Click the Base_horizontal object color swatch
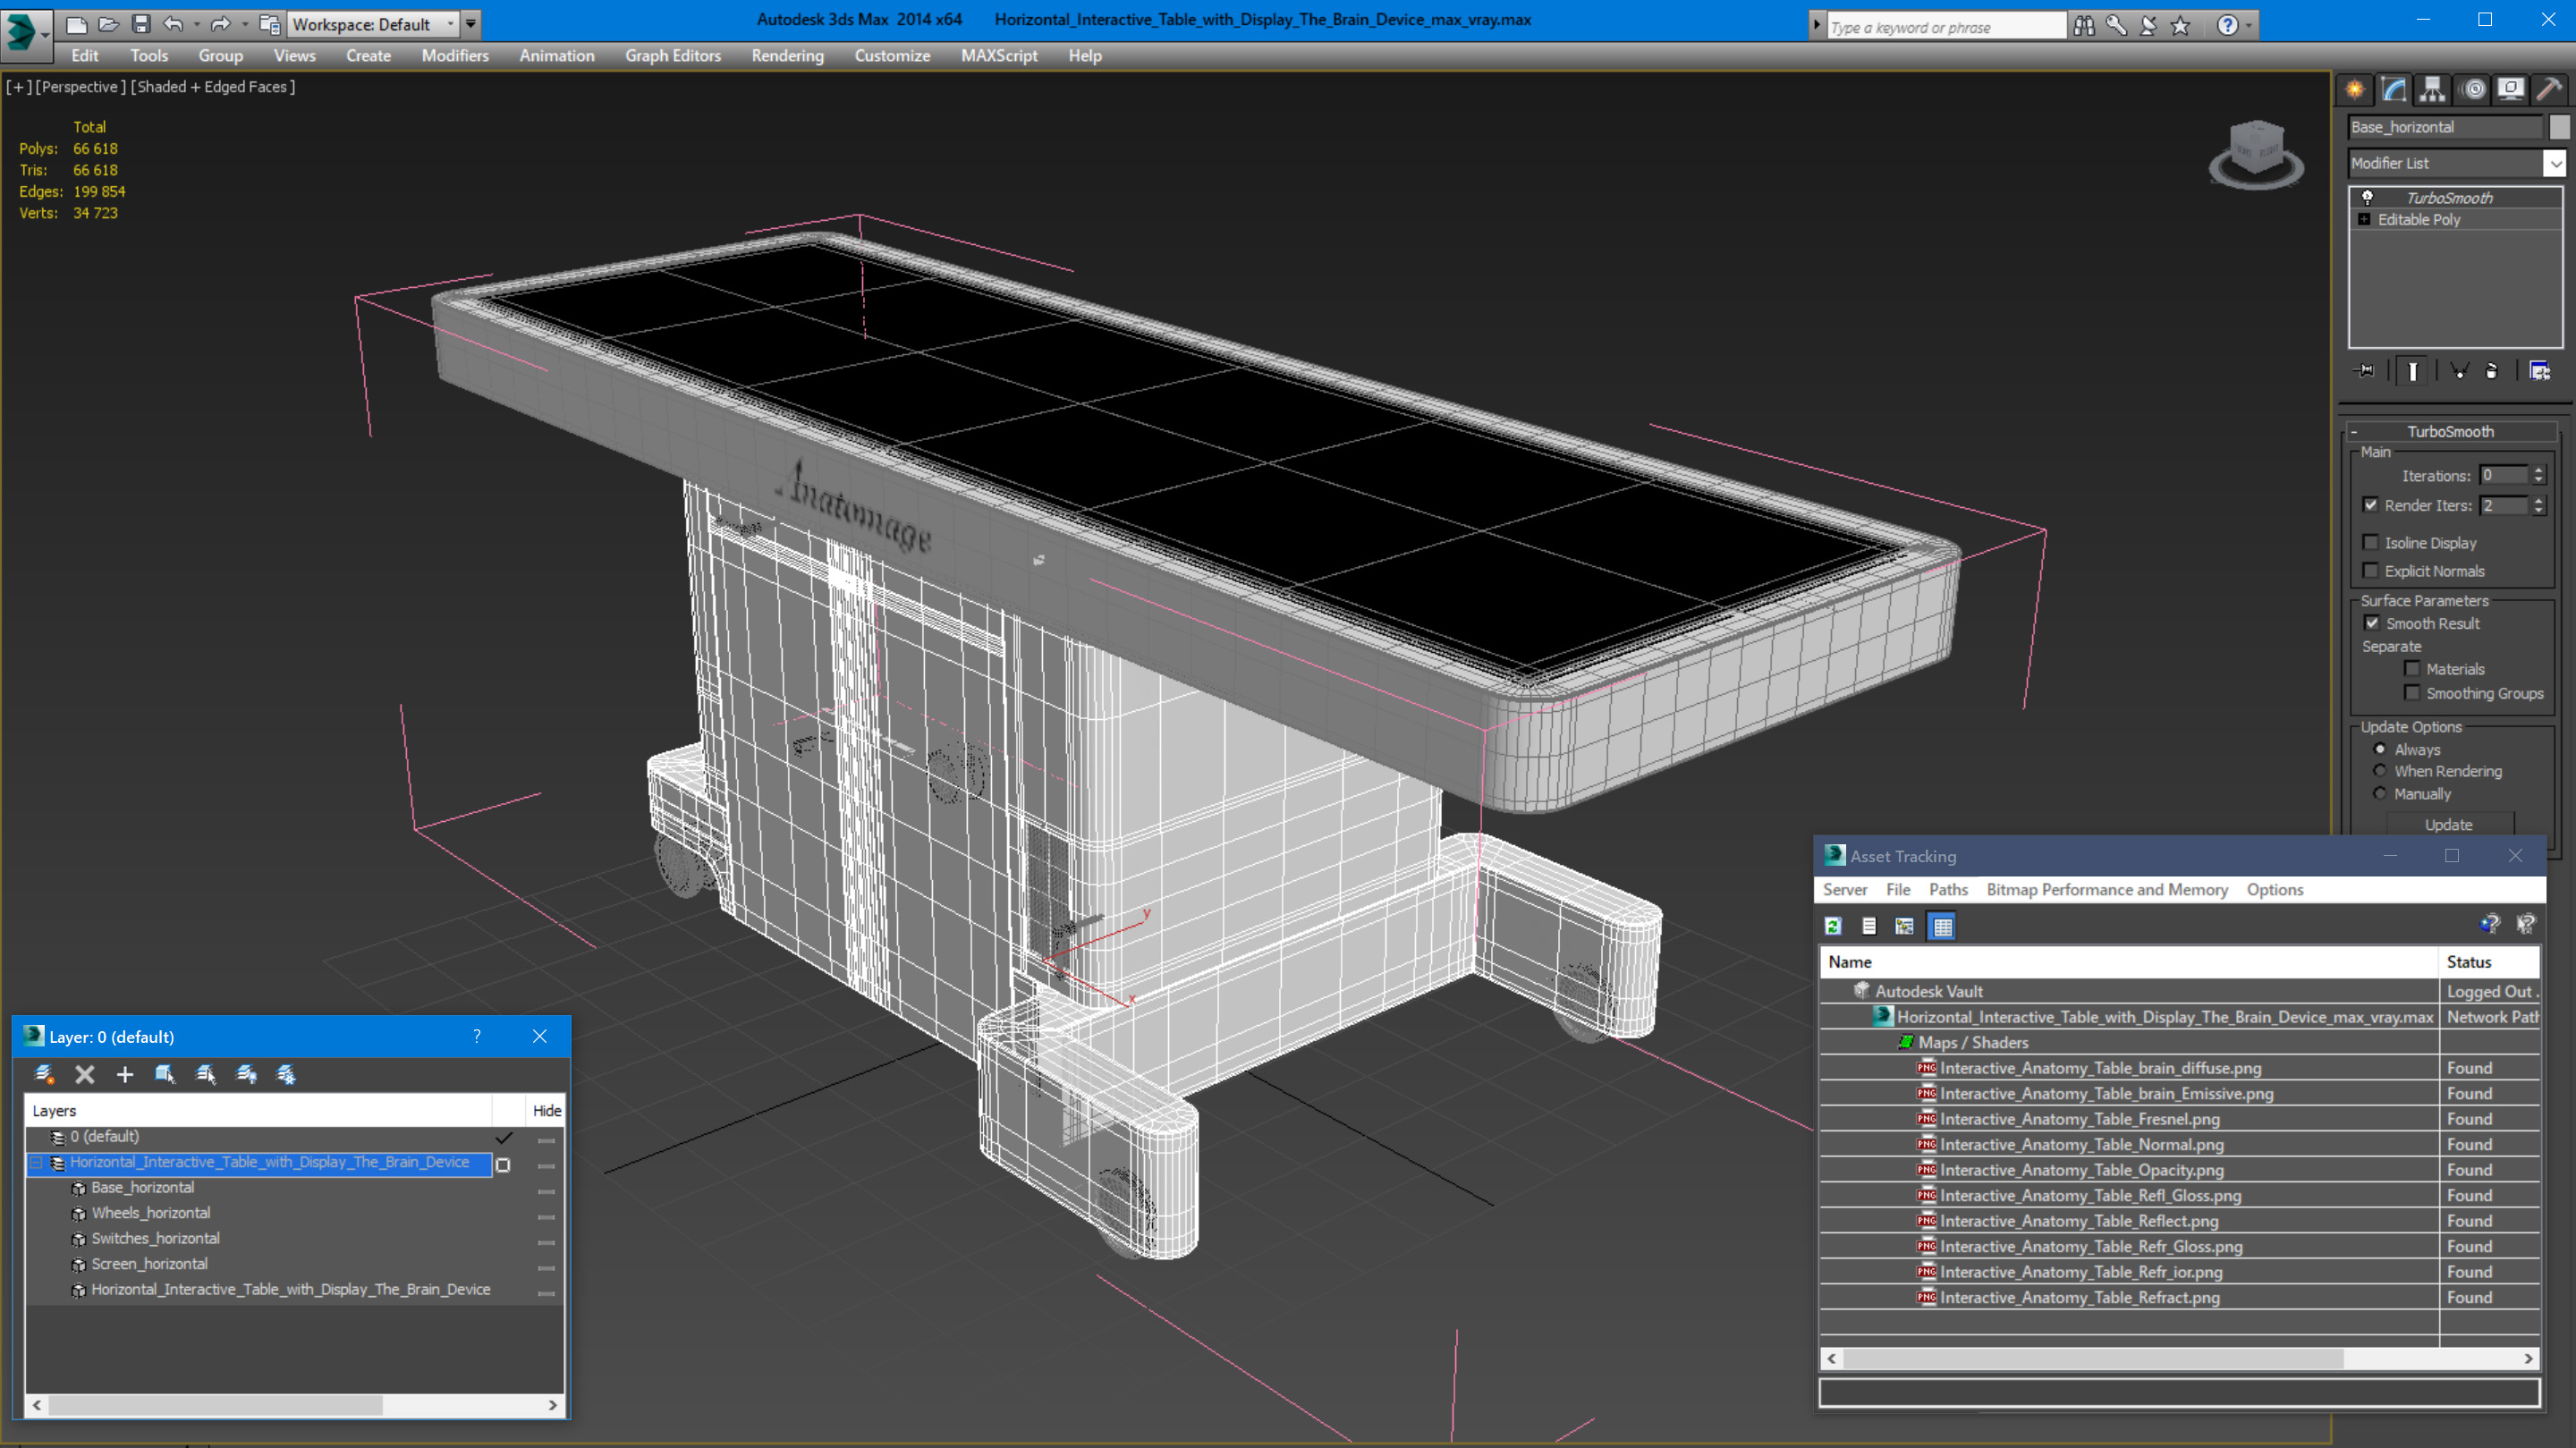This screenshot has height=1448, width=2576. [x=2558, y=127]
